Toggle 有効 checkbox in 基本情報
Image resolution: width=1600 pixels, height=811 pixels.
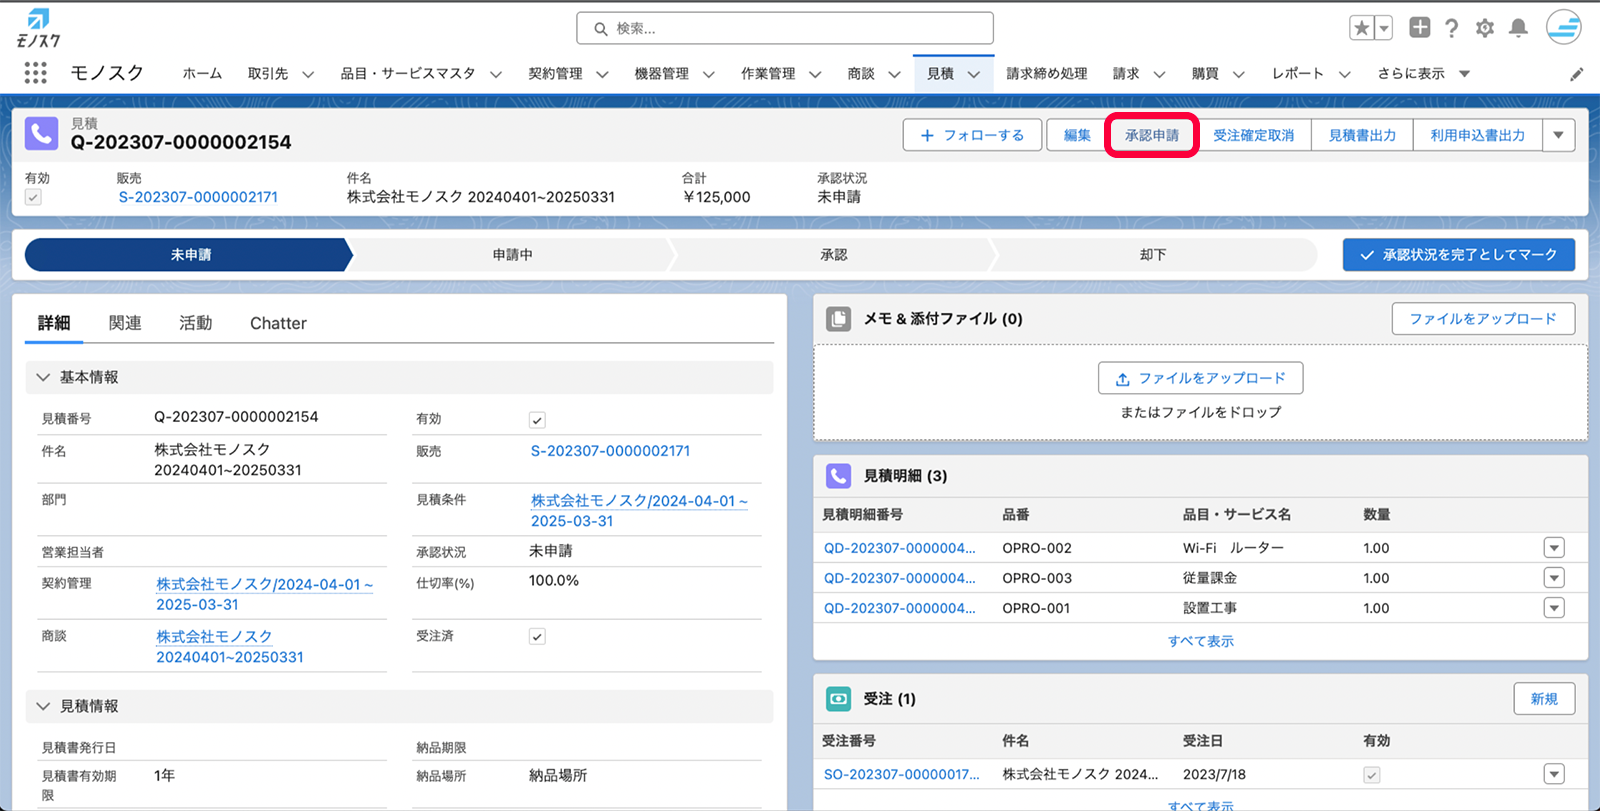[537, 420]
